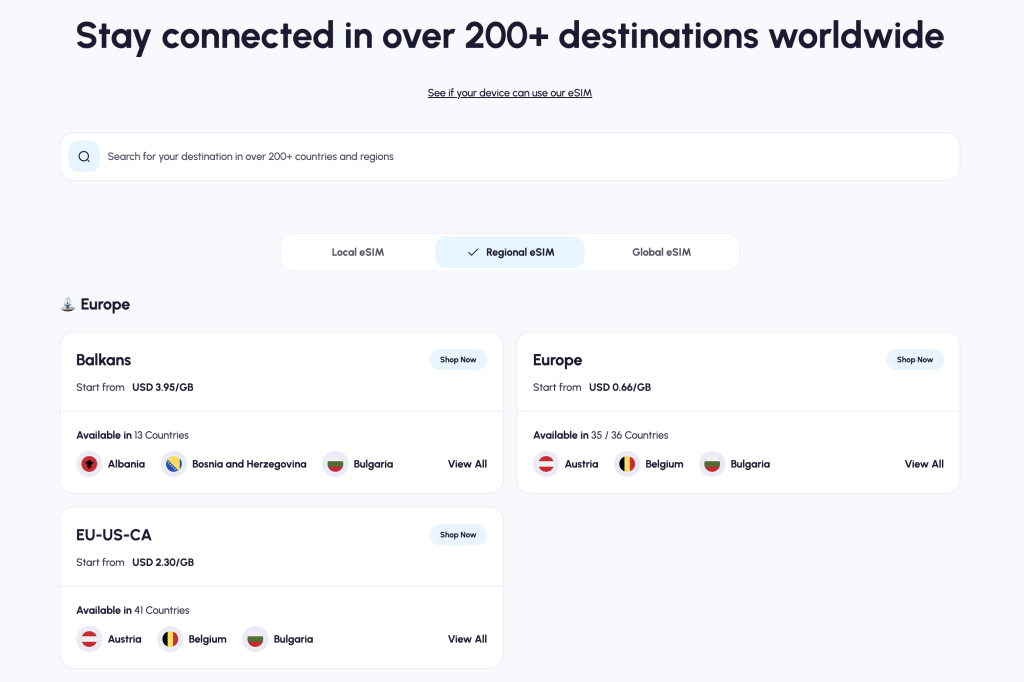Expand View All countries for Balkans
Screen dimensions: 1024x682
(x=466, y=464)
